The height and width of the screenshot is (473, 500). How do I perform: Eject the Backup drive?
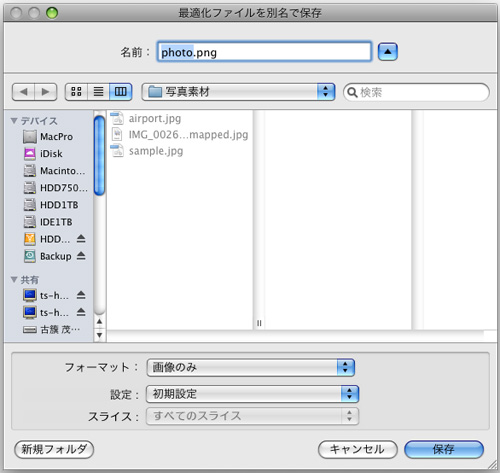[x=81, y=256]
